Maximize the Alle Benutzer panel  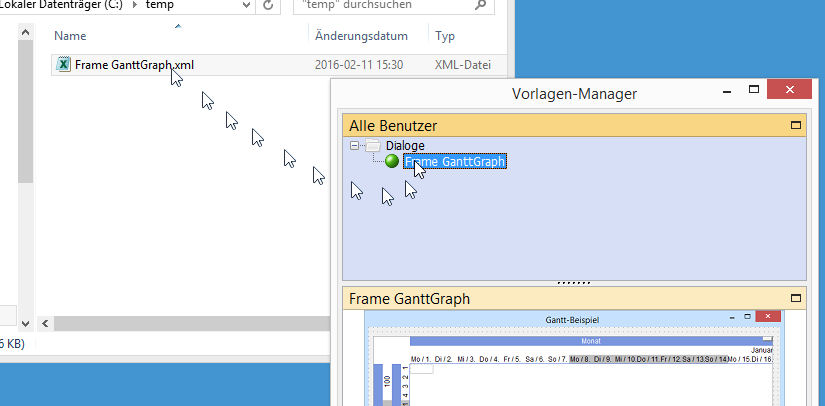pos(796,126)
